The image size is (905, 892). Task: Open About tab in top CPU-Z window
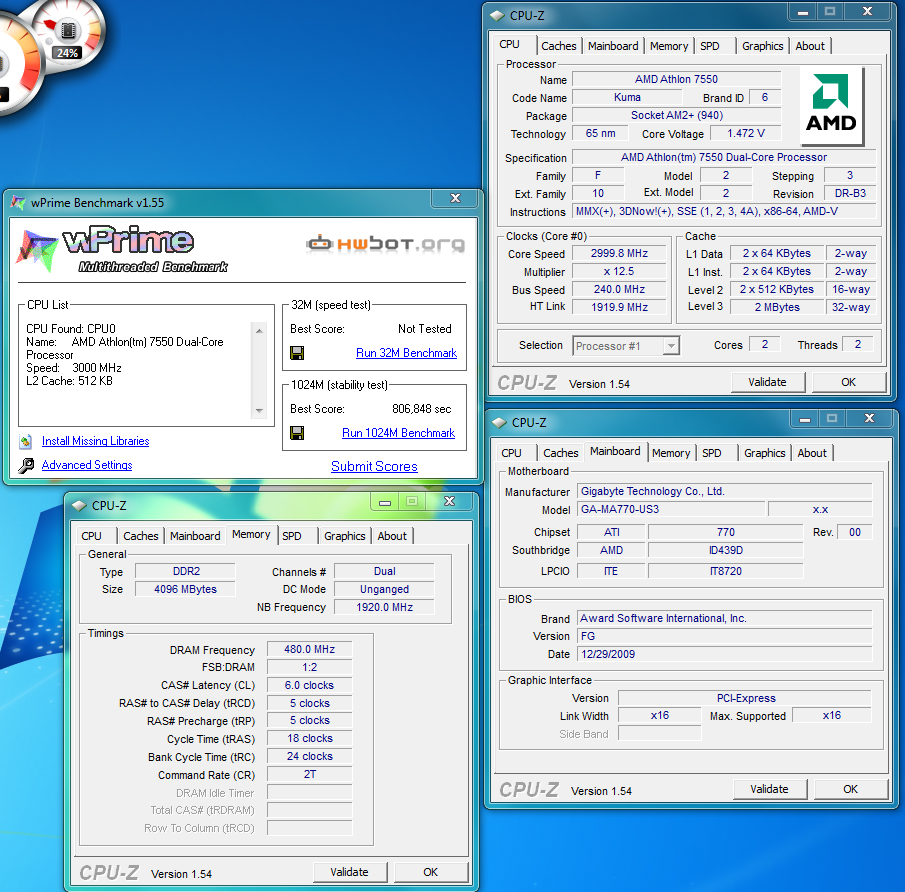tap(810, 46)
